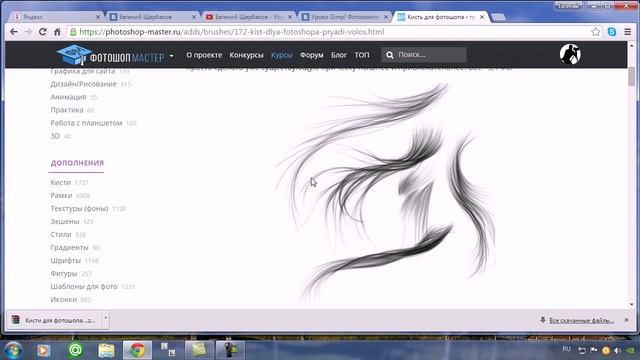Open file explorer folder in taskbar
640x360 pixels.
click(106, 350)
